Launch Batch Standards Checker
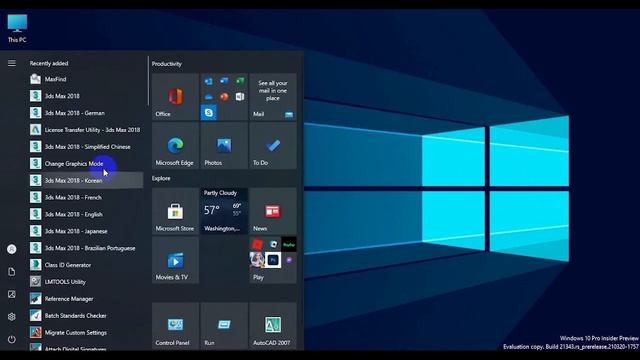The height and width of the screenshot is (360, 640). [86, 316]
